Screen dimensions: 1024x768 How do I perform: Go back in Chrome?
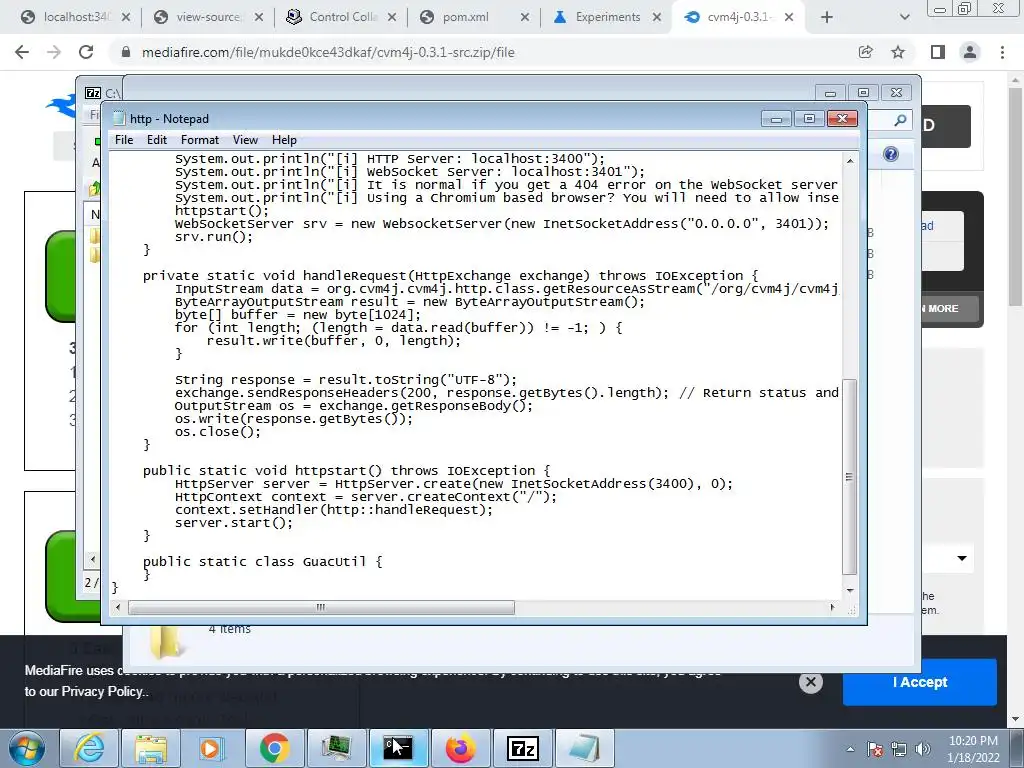click(x=22, y=52)
